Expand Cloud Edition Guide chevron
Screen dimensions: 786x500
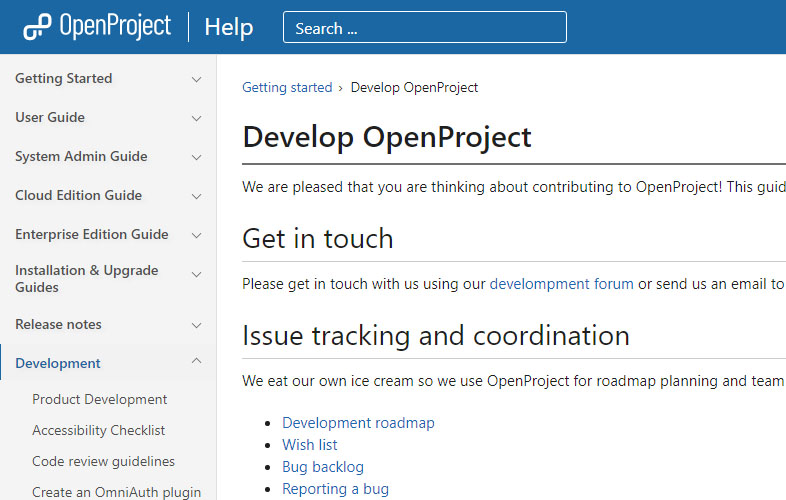[197, 196]
